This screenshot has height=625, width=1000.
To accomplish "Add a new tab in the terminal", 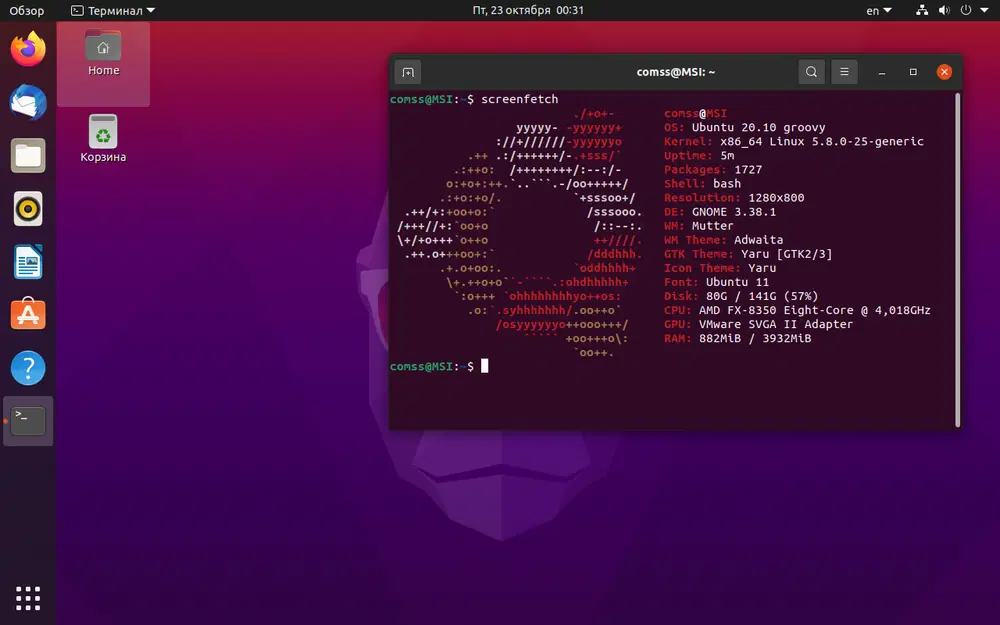I will [408, 72].
